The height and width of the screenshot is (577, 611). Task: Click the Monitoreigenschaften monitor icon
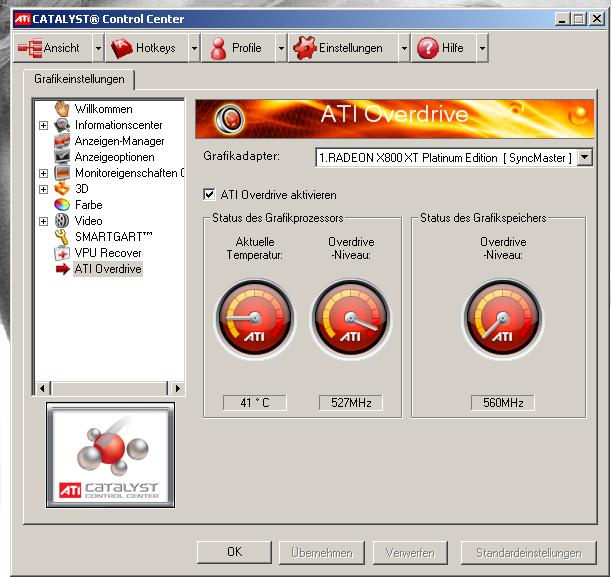[x=62, y=173]
